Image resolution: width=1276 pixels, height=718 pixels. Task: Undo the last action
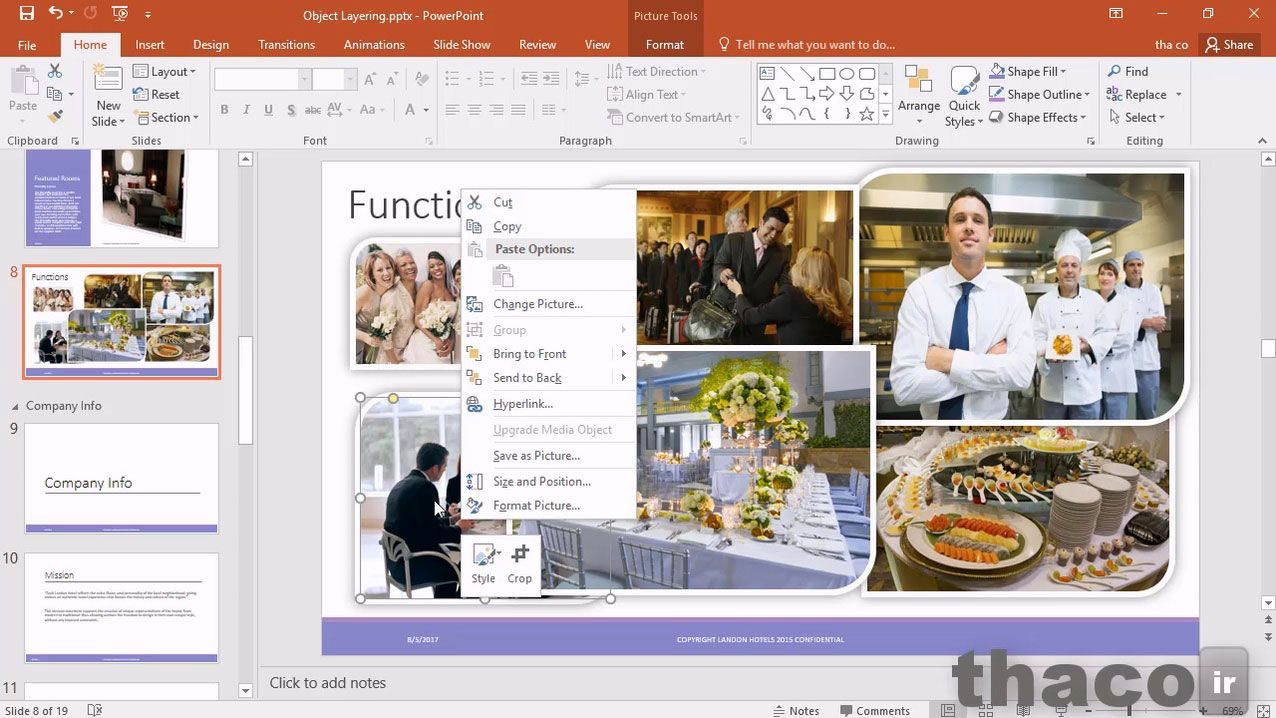pos(55,14)
